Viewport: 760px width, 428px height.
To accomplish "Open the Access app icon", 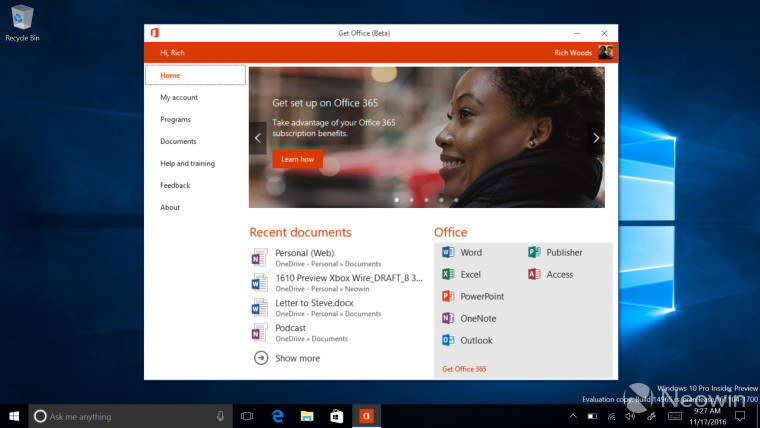I will click(x=534, y=274).
